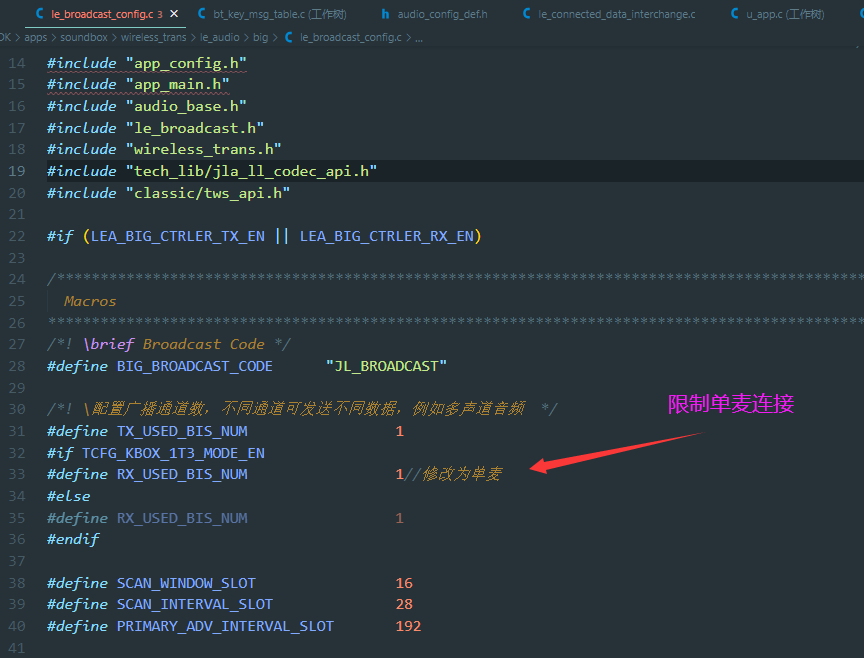Viewport: 864px width, 658px height.
Task: Open the le_audio breadcrumb segment
Action: point(219,37)
